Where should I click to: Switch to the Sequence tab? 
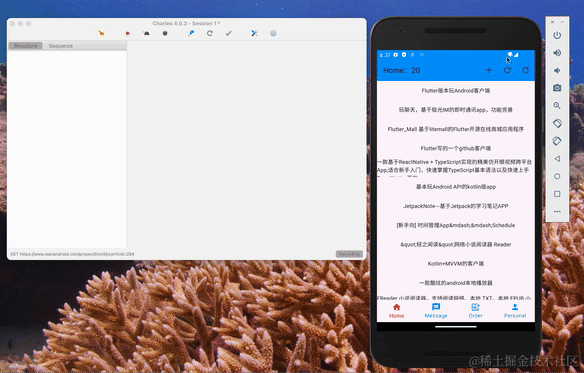pyautogui.click(x=61, y=46)
